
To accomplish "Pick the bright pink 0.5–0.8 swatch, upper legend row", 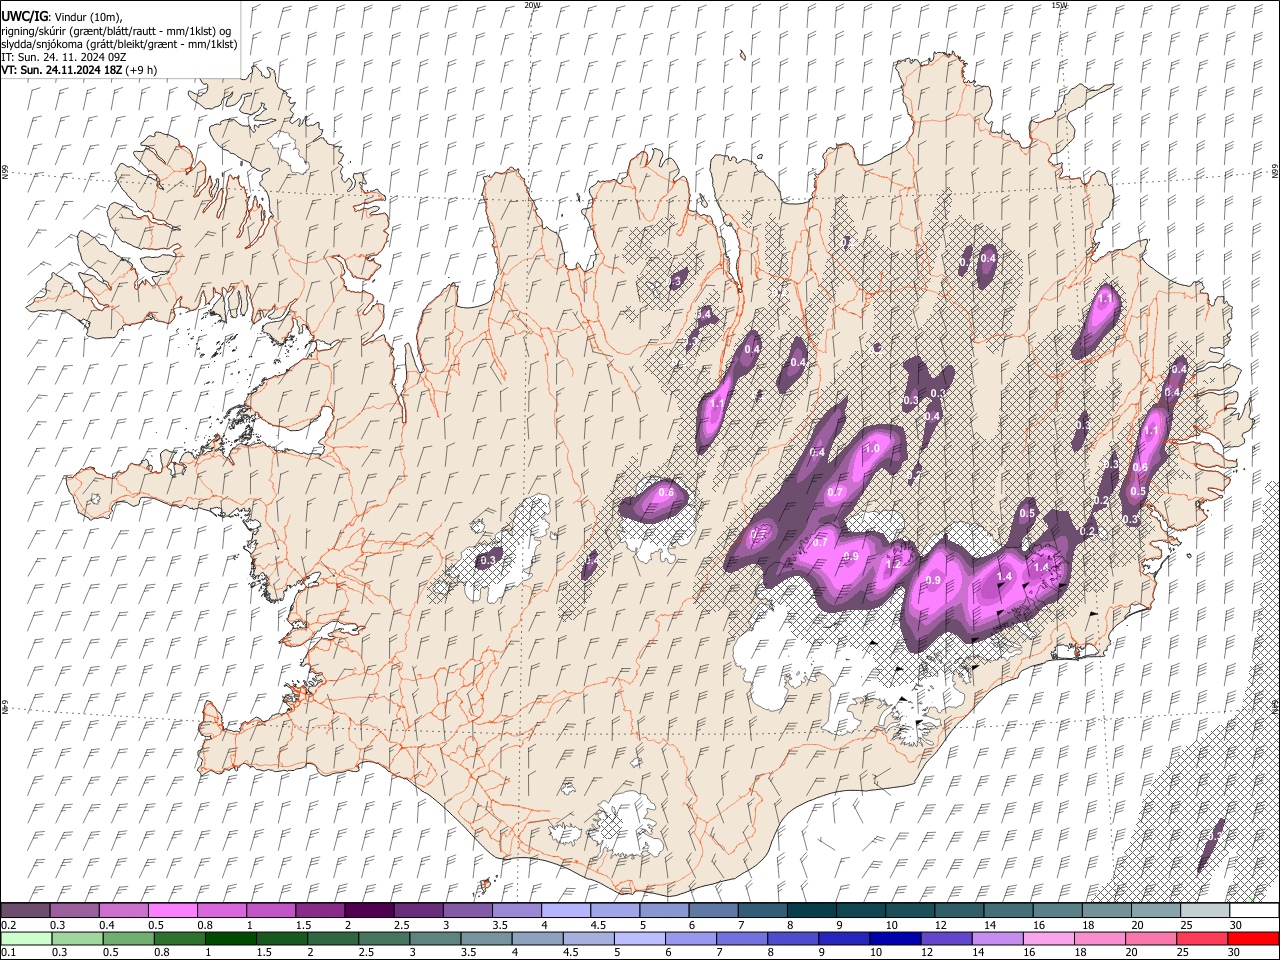I will point(172,910).
